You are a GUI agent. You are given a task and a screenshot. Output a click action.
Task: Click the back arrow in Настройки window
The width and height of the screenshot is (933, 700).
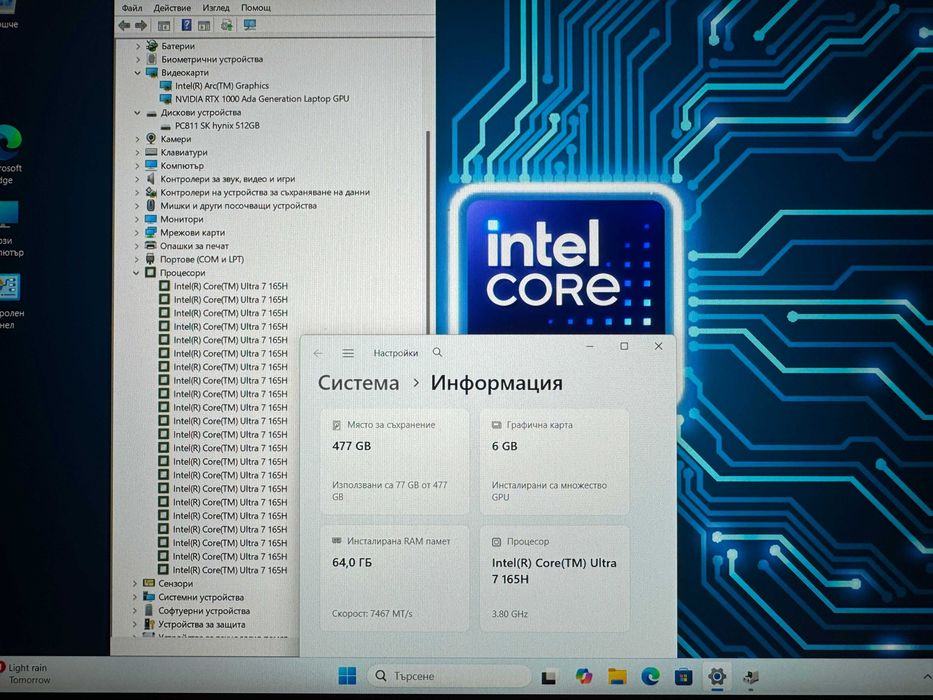pyautogui.click(x=318, y=353)
